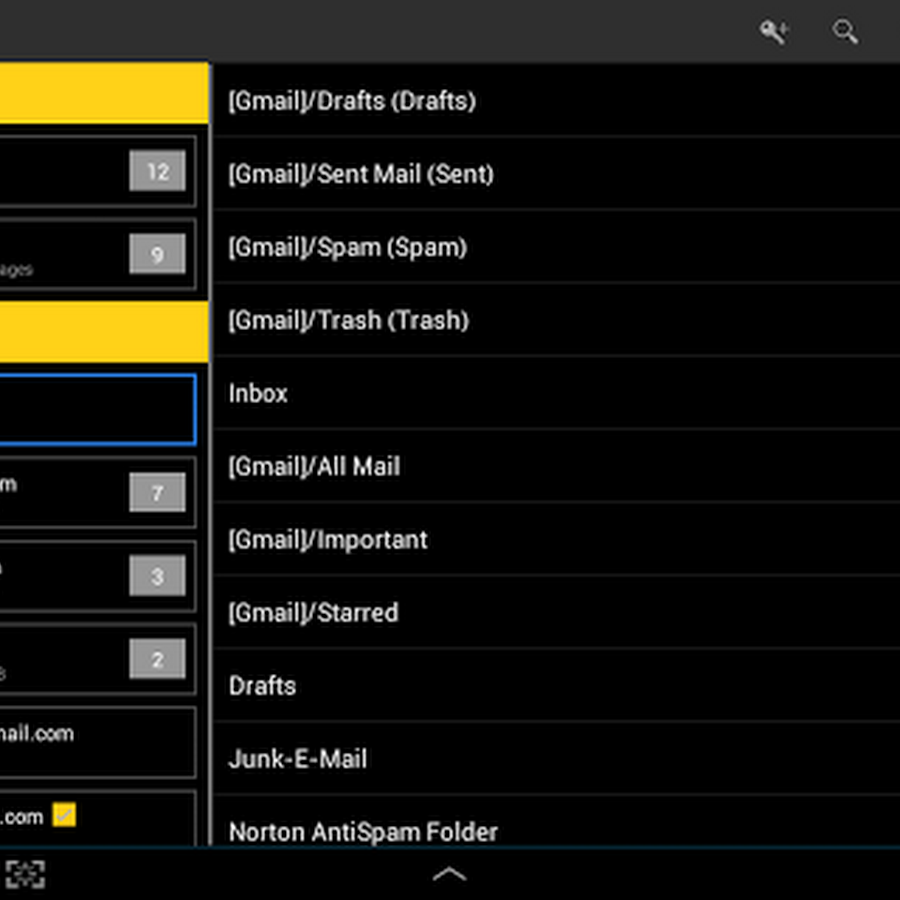Select the account row ending in mail.com
This screenshot has height=900, width=900.
98,743
